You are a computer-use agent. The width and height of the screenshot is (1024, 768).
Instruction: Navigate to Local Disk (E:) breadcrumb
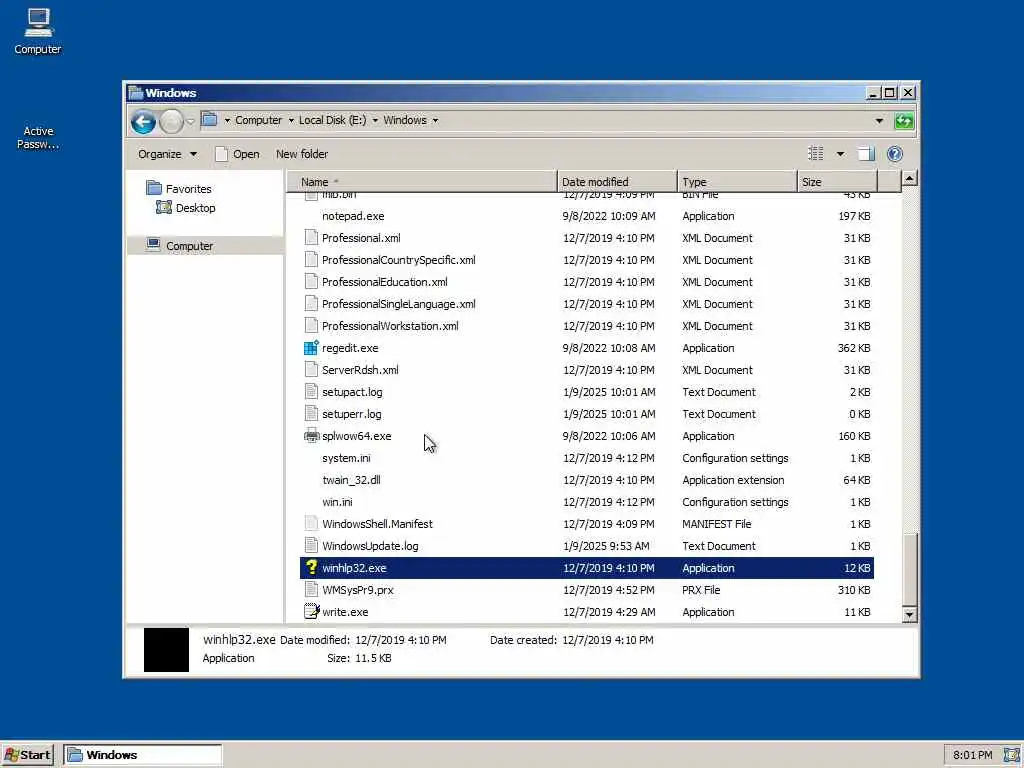point(332,120)
